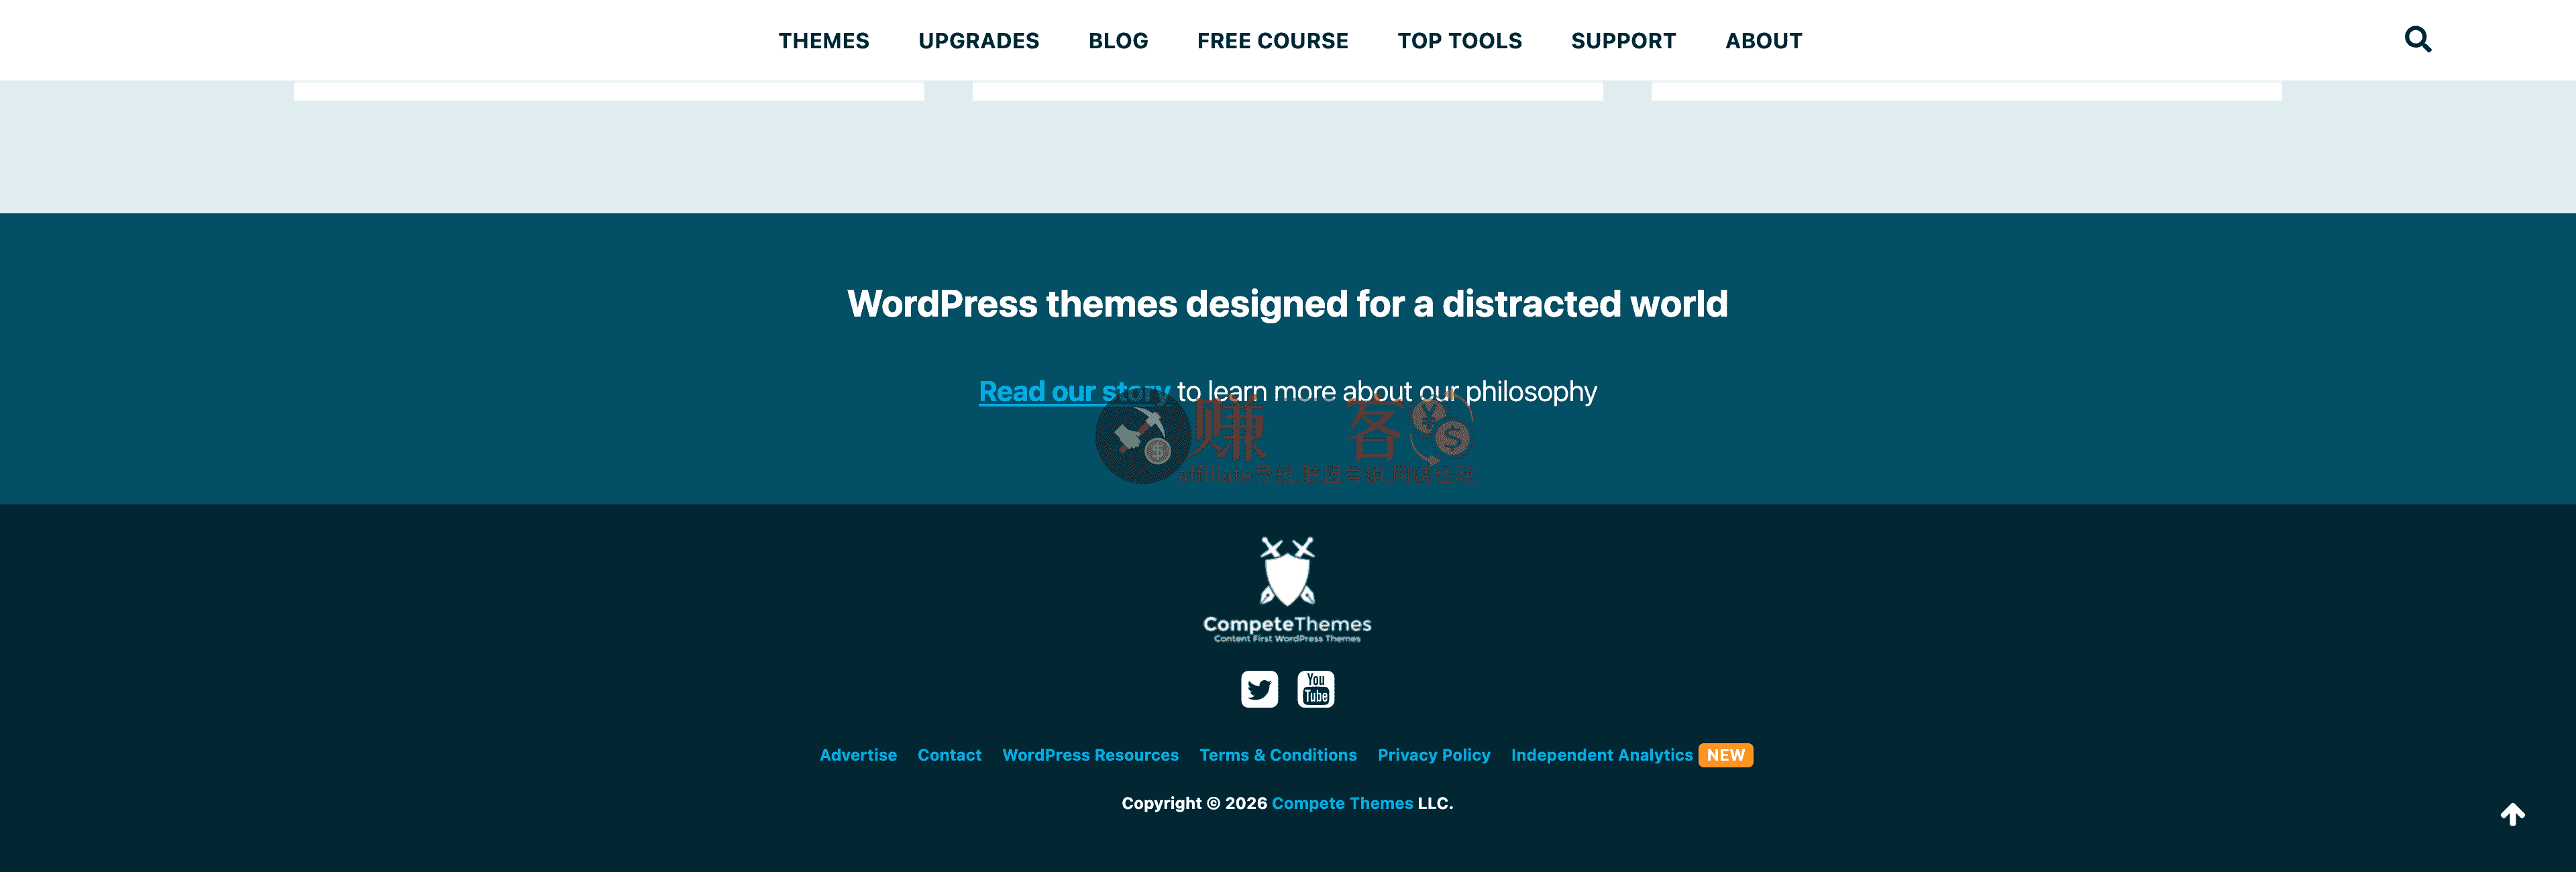Open the THEMES menu item

click(823, 40)
